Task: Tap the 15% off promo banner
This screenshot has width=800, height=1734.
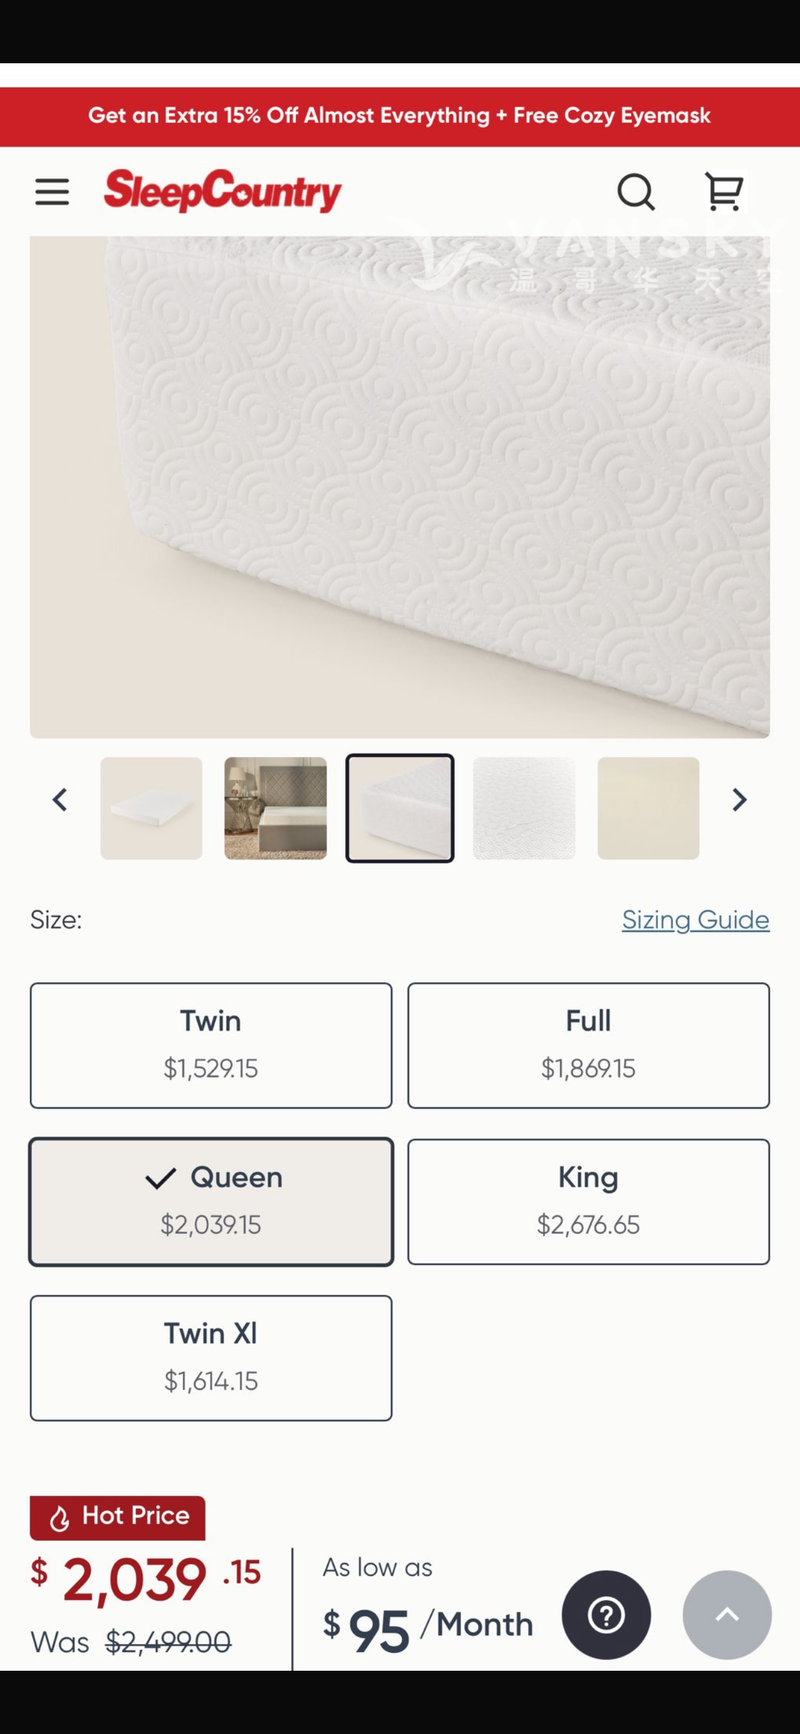Action: pyautogui.click(x=400, y=116)
